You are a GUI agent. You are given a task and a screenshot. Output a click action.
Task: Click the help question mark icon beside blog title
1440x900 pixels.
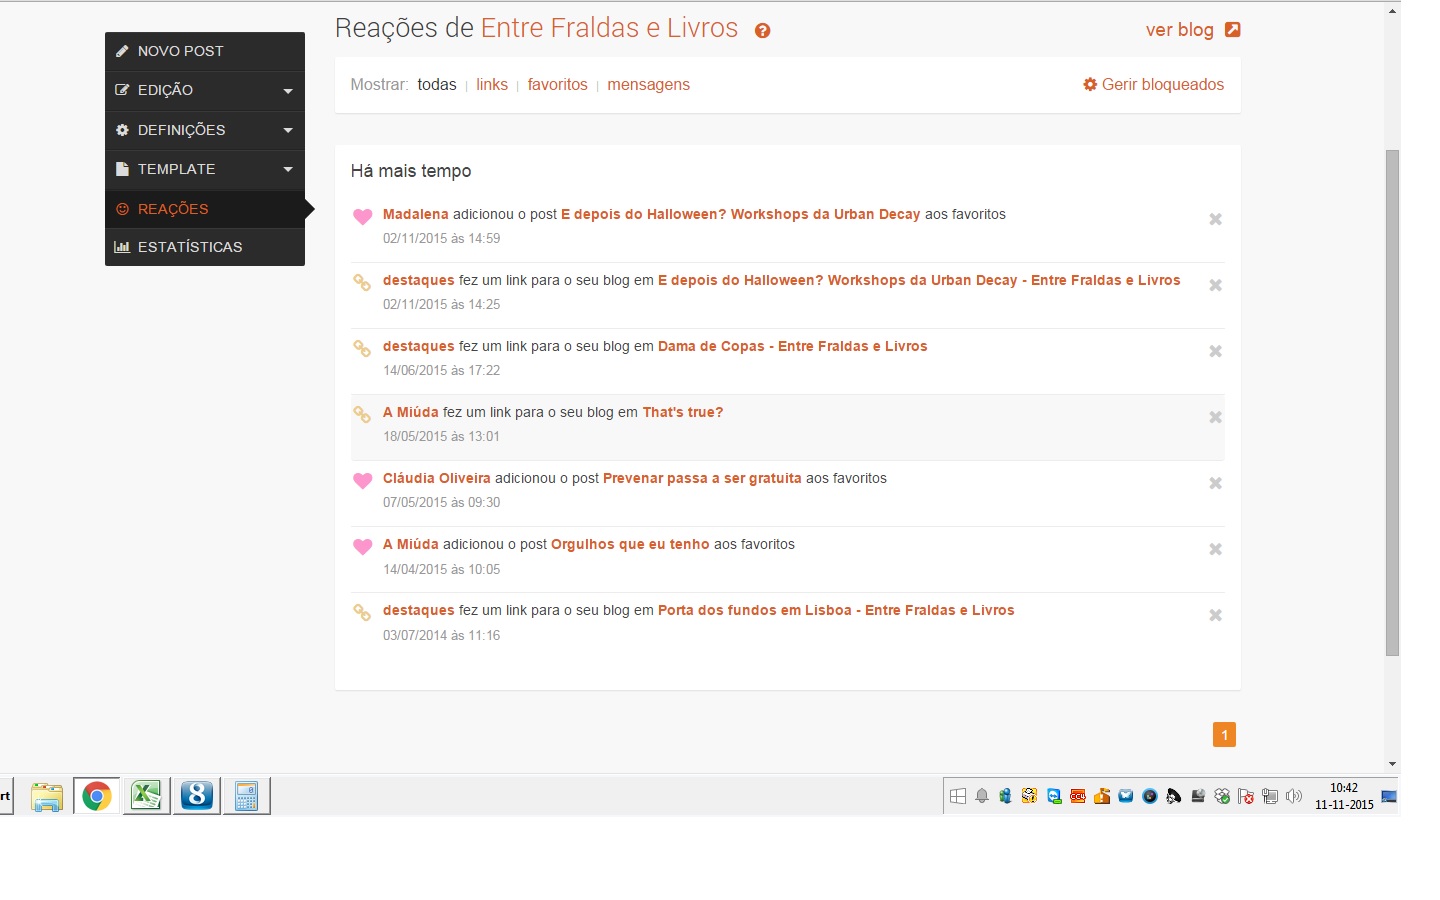[762, 31]
